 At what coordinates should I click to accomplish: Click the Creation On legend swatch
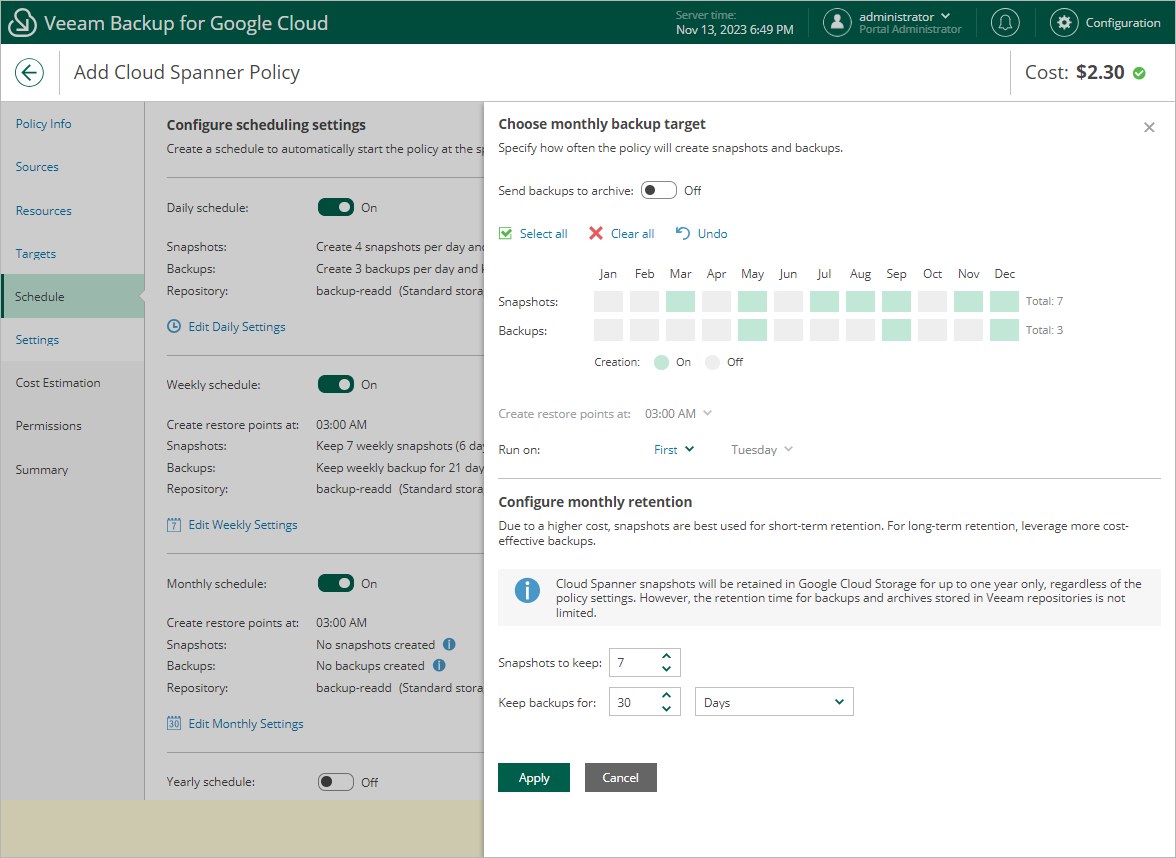pos(661,362)
